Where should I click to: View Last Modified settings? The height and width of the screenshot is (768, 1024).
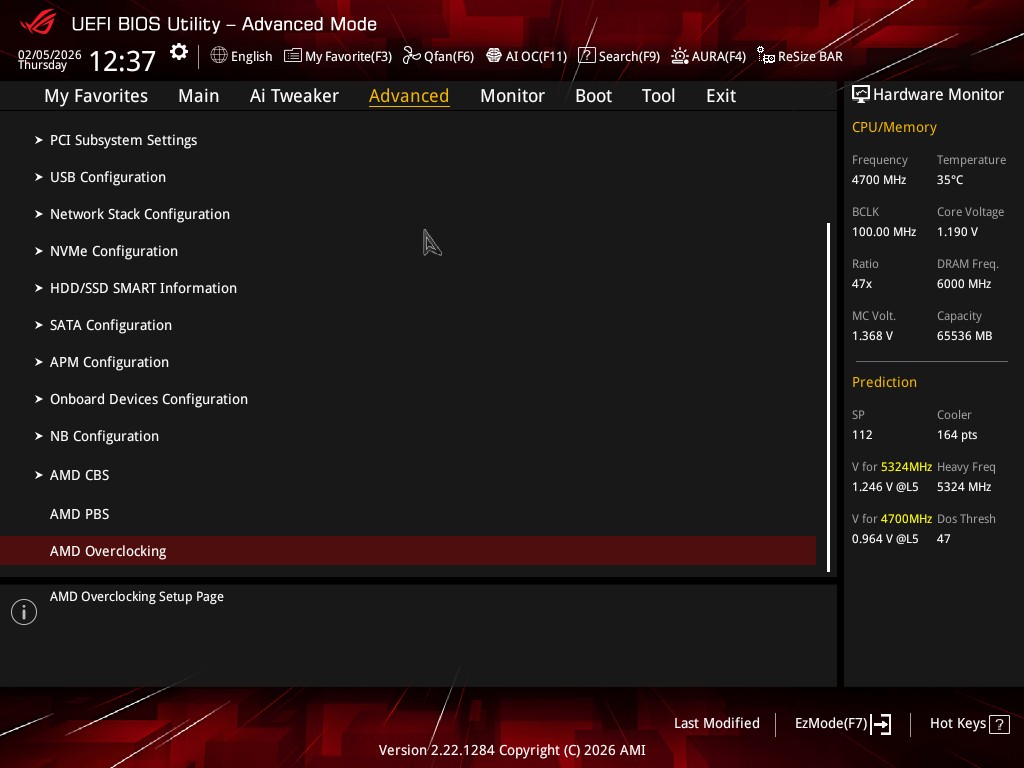716,723
